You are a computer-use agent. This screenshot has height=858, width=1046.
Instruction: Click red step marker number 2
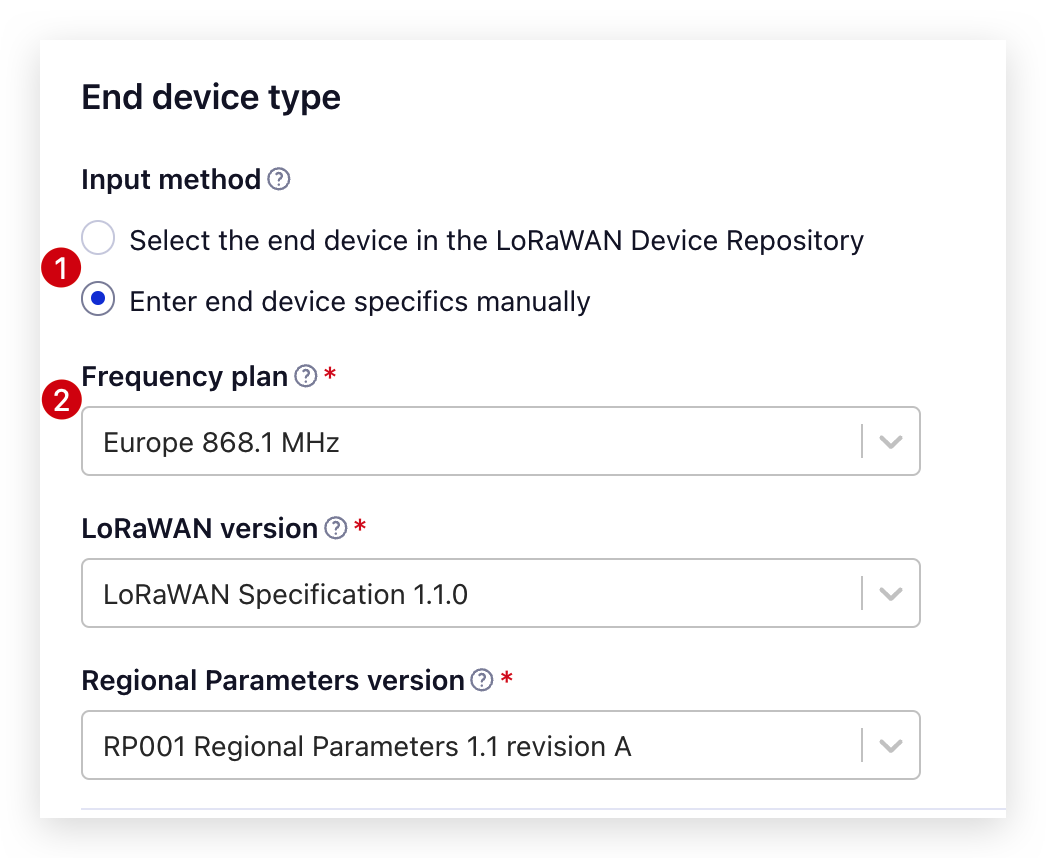click(61, 400)
